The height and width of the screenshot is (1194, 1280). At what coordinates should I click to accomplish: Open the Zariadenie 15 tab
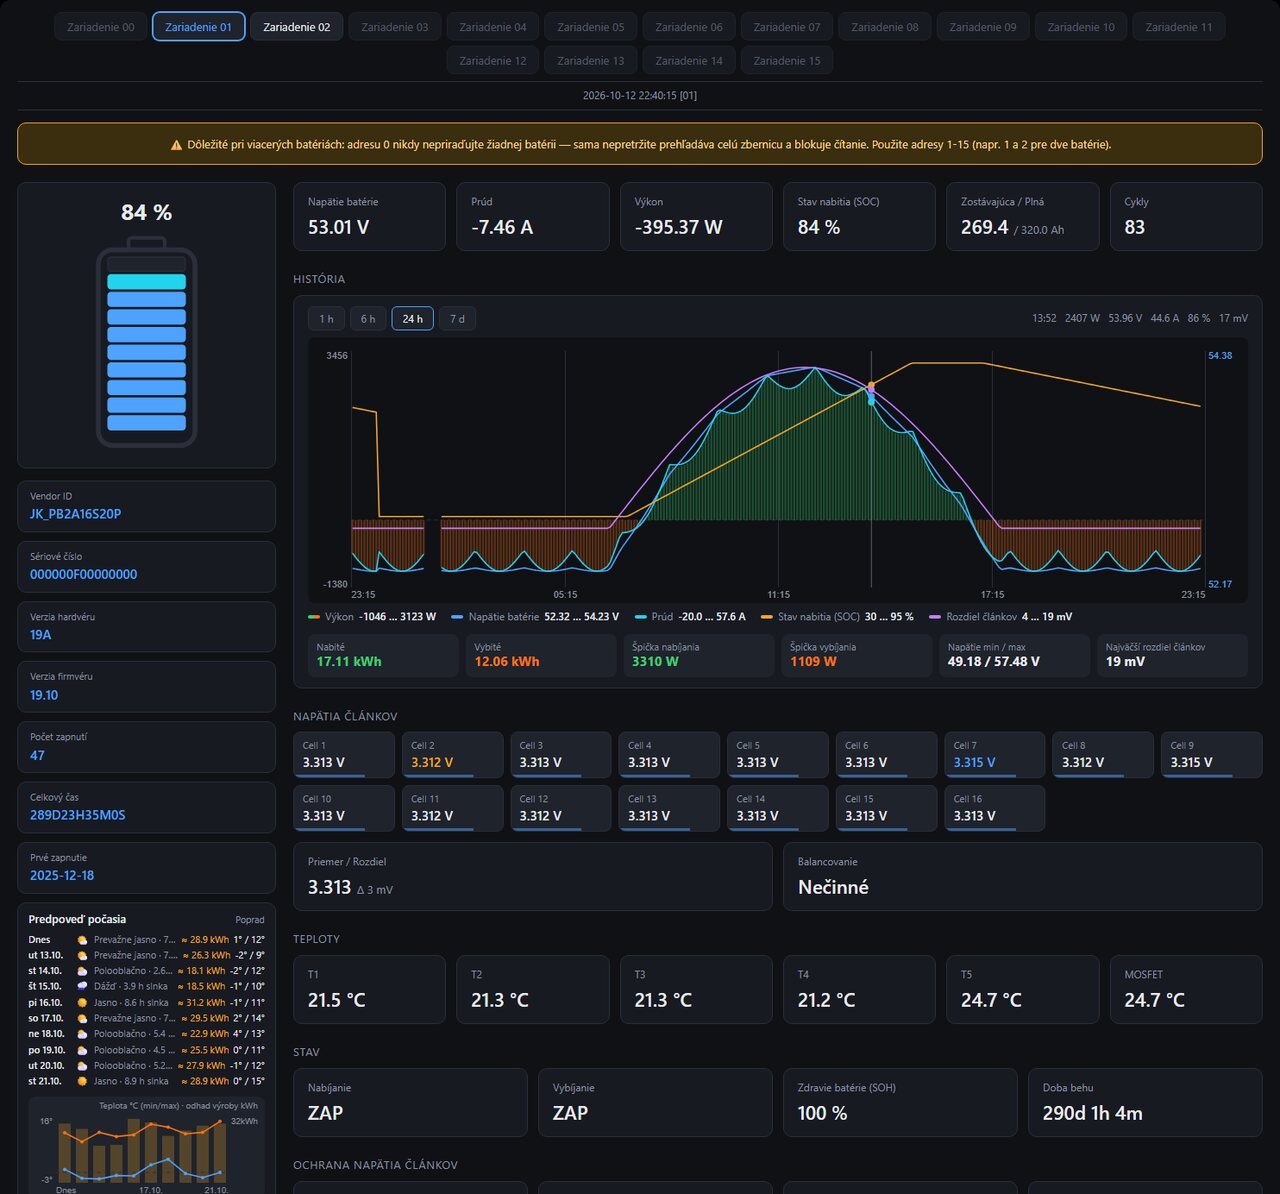pos(786,61)
